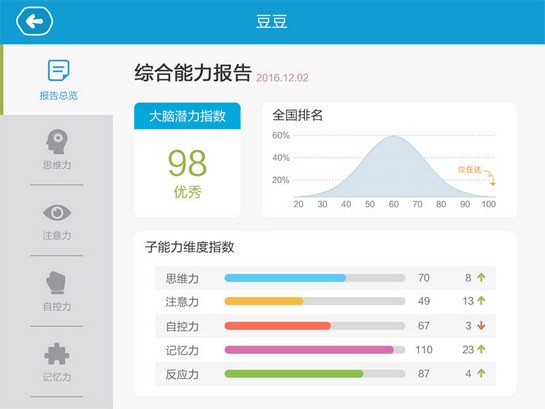
Task: Click the 子能力维度指数 heading
Action: click(190, 247)
